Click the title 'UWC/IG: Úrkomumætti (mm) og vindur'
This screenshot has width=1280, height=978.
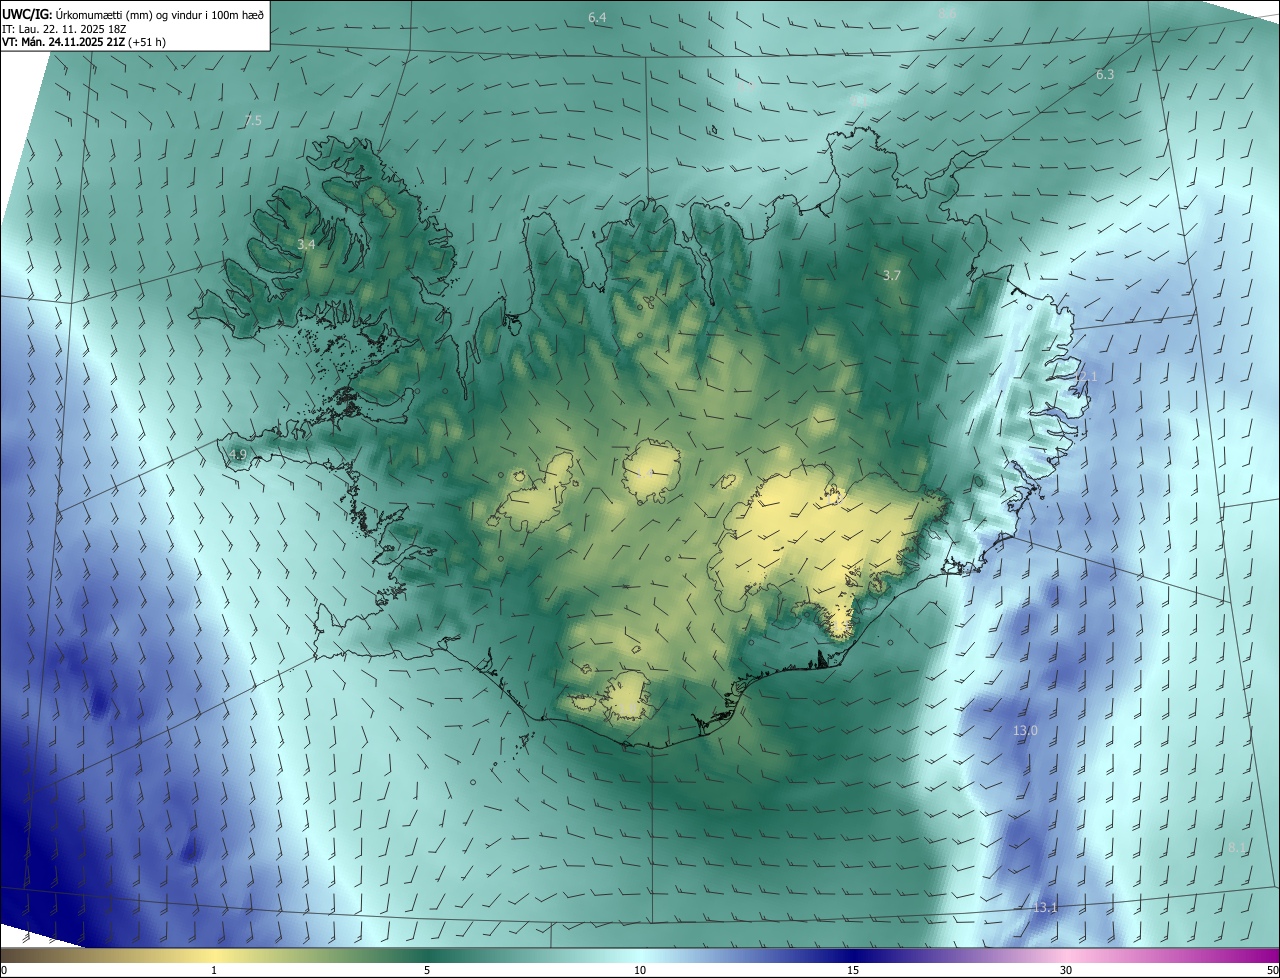(133, 14)
